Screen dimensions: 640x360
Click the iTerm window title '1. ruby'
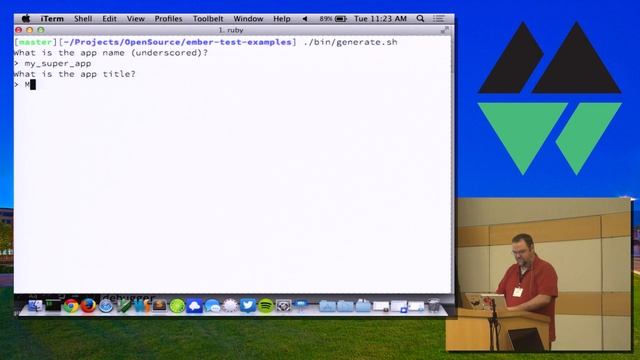[231, 30]
